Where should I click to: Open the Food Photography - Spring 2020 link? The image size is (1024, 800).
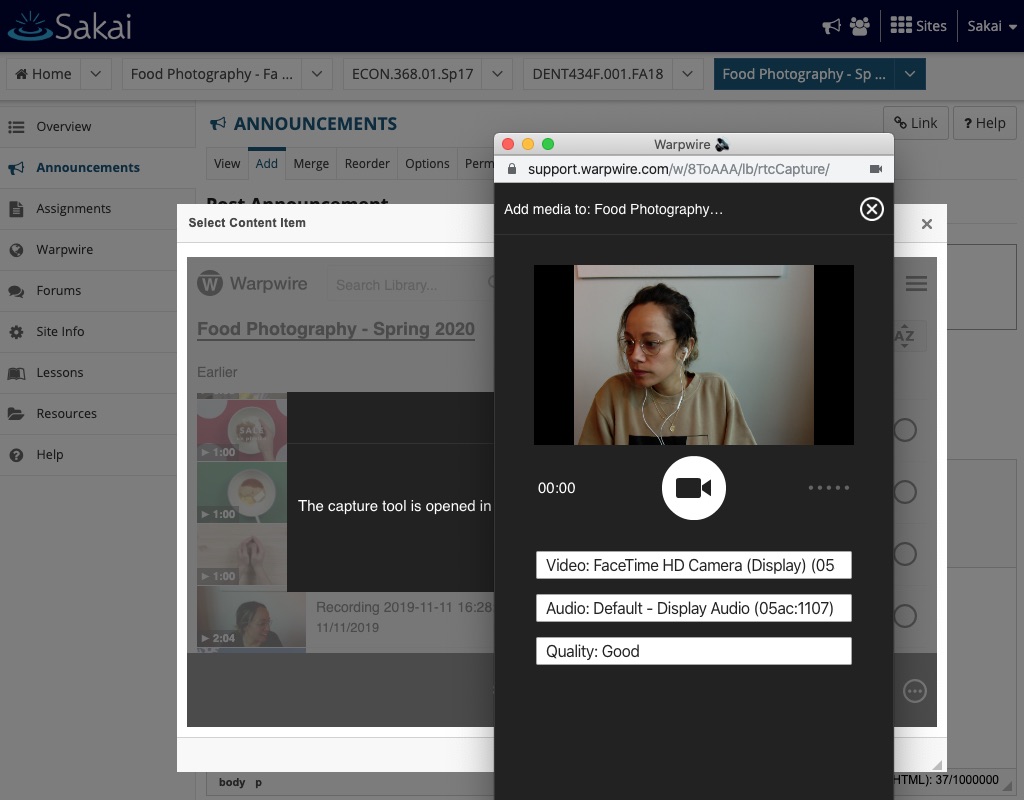pyautogui.click(x=336, y=328)
